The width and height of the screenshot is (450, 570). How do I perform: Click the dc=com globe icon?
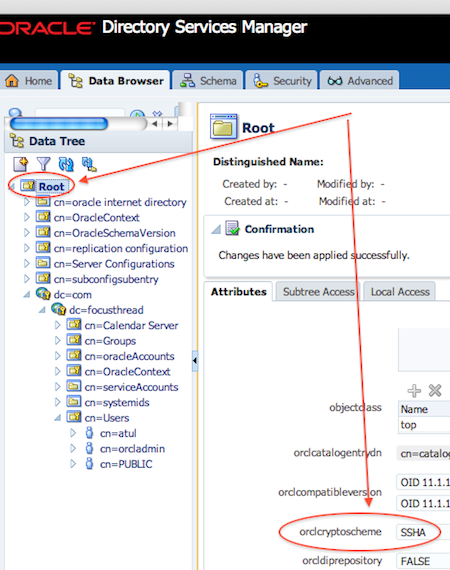click(43, 294)
